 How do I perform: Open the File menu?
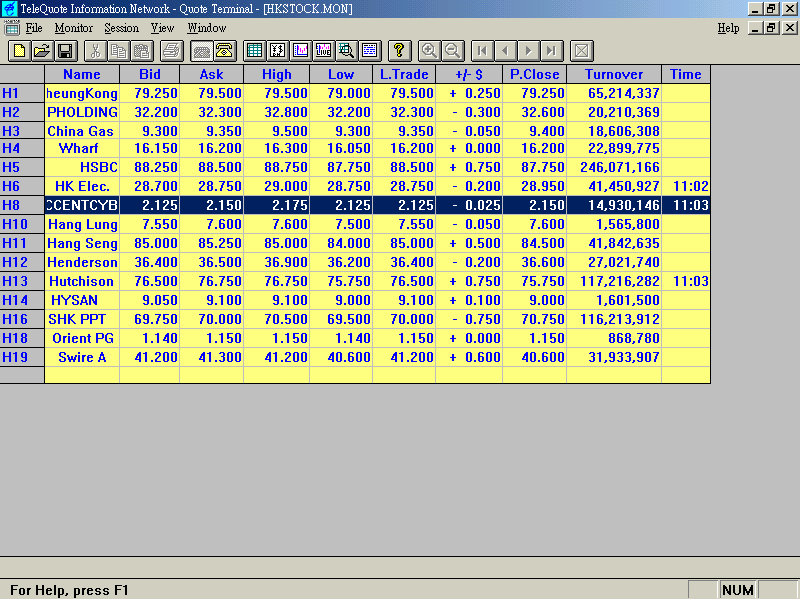click(34, 28)
